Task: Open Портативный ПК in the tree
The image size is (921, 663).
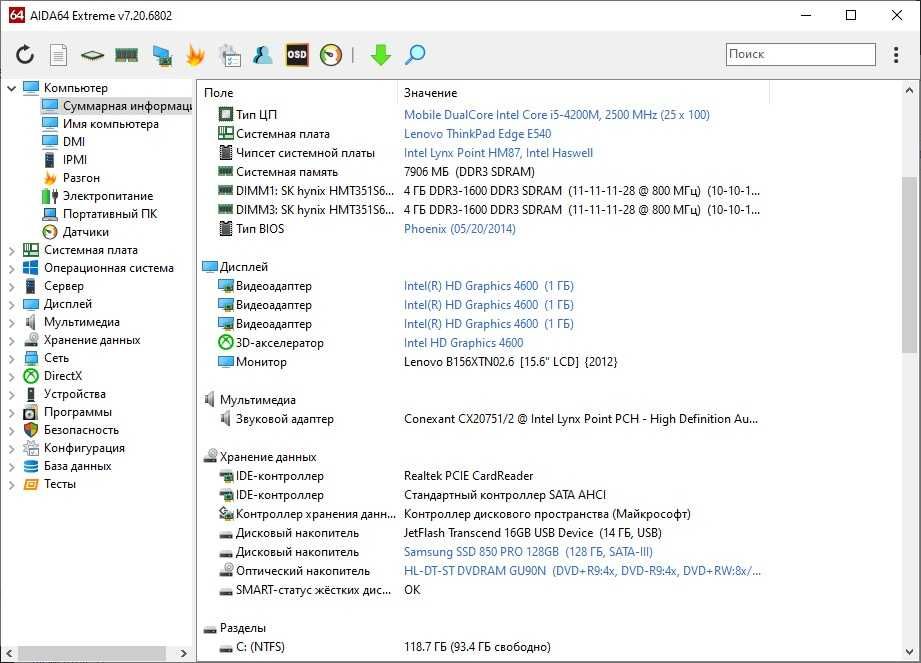Action: point(110,214)
